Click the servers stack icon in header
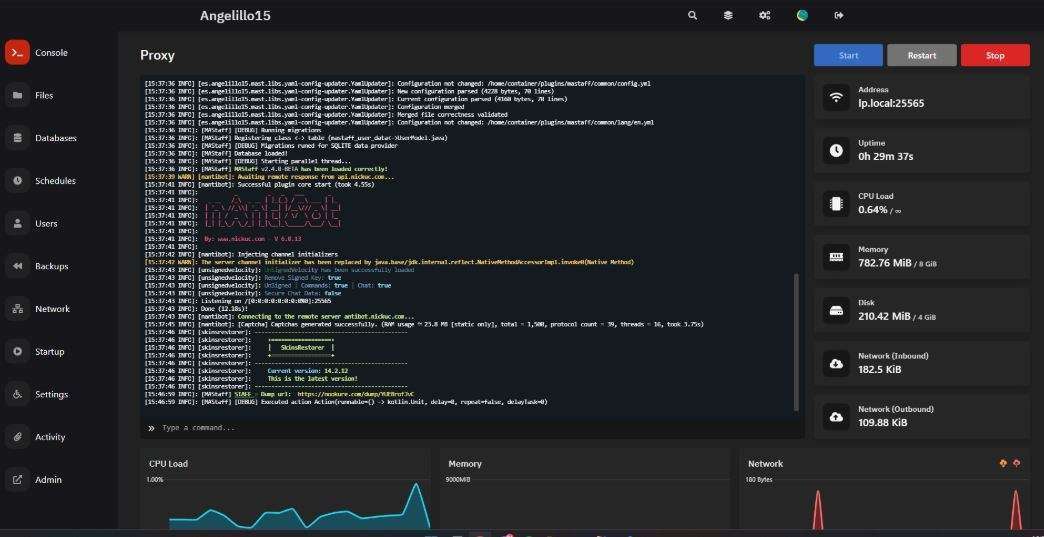This screenshot has height=537, width=1044. pyautogui.click(x=728, y=15)
